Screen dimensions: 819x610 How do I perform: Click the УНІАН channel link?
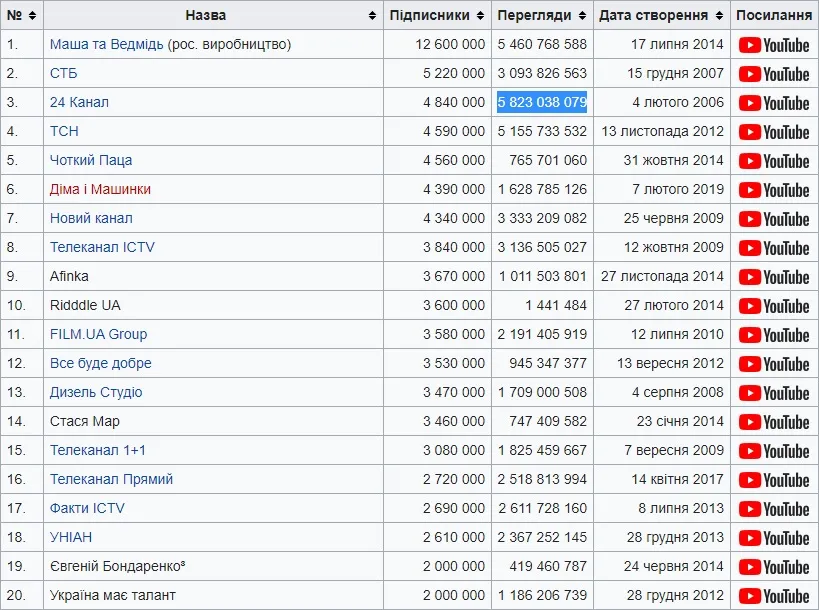(x=71, y=537)
